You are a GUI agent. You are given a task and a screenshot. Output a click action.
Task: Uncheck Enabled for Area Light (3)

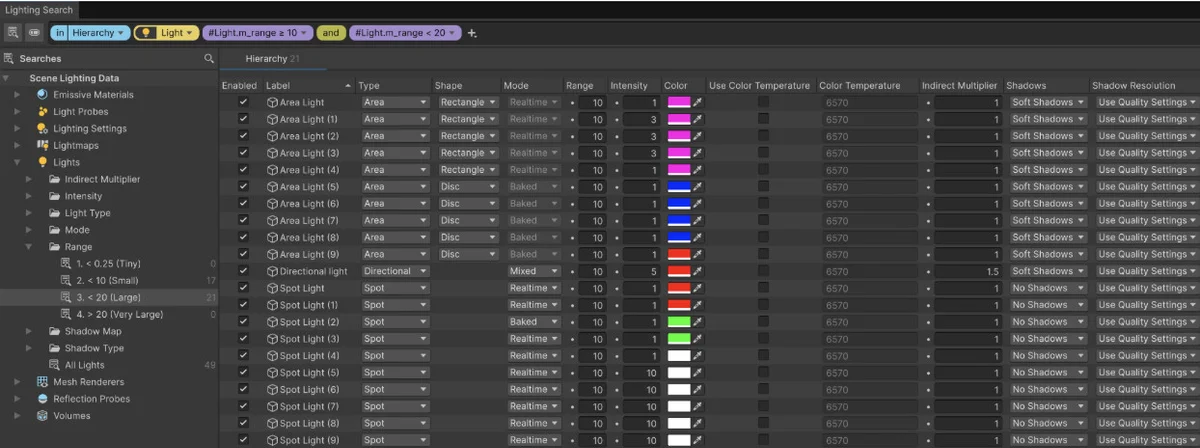pyautogui.click(x=242, y=153)
